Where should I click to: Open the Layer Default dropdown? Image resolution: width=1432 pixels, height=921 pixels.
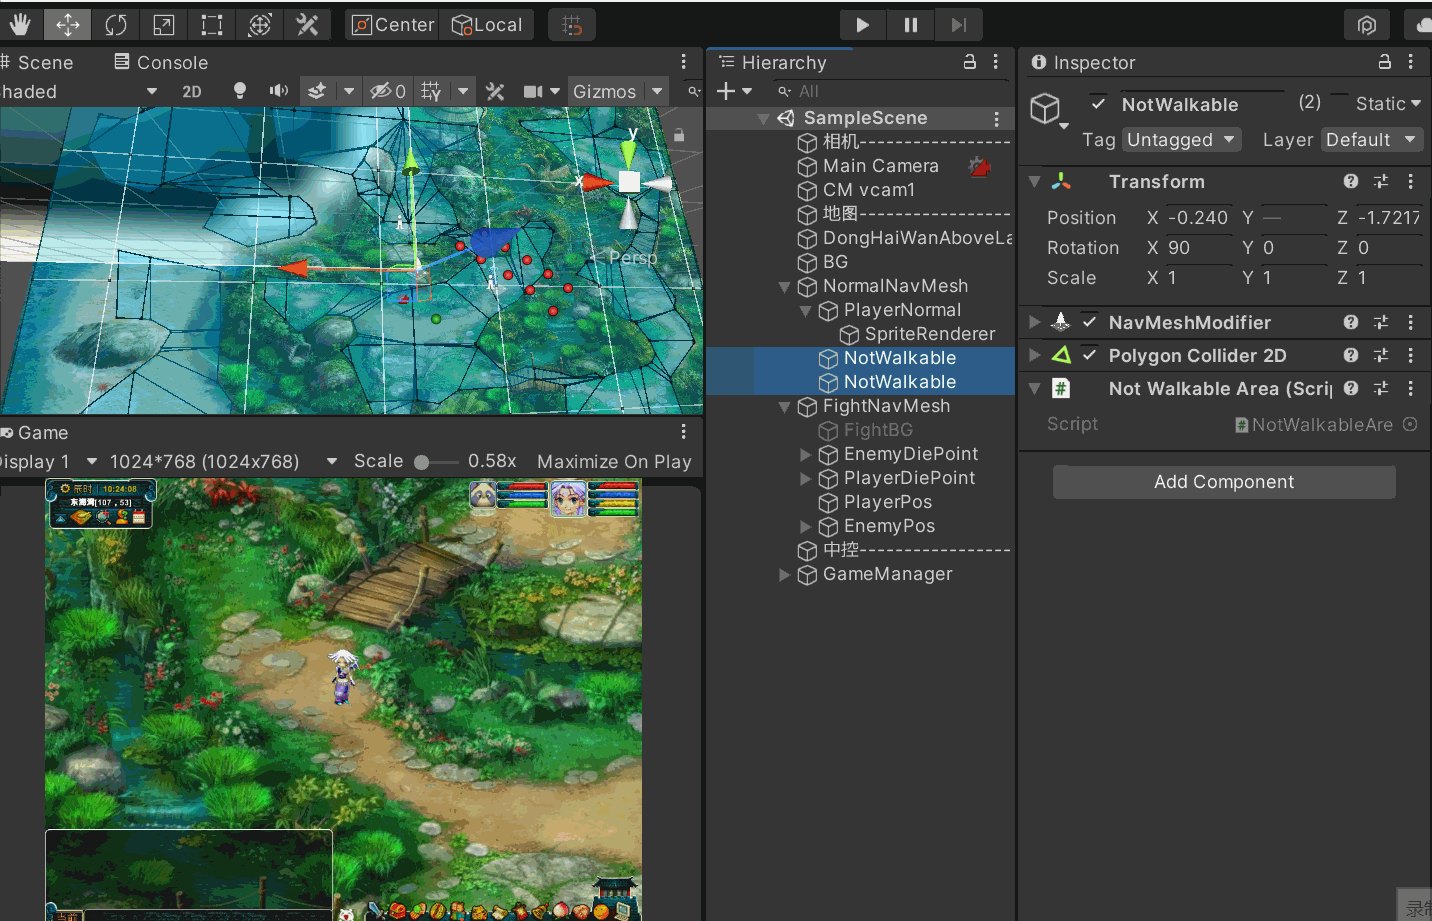(1372, 140)
